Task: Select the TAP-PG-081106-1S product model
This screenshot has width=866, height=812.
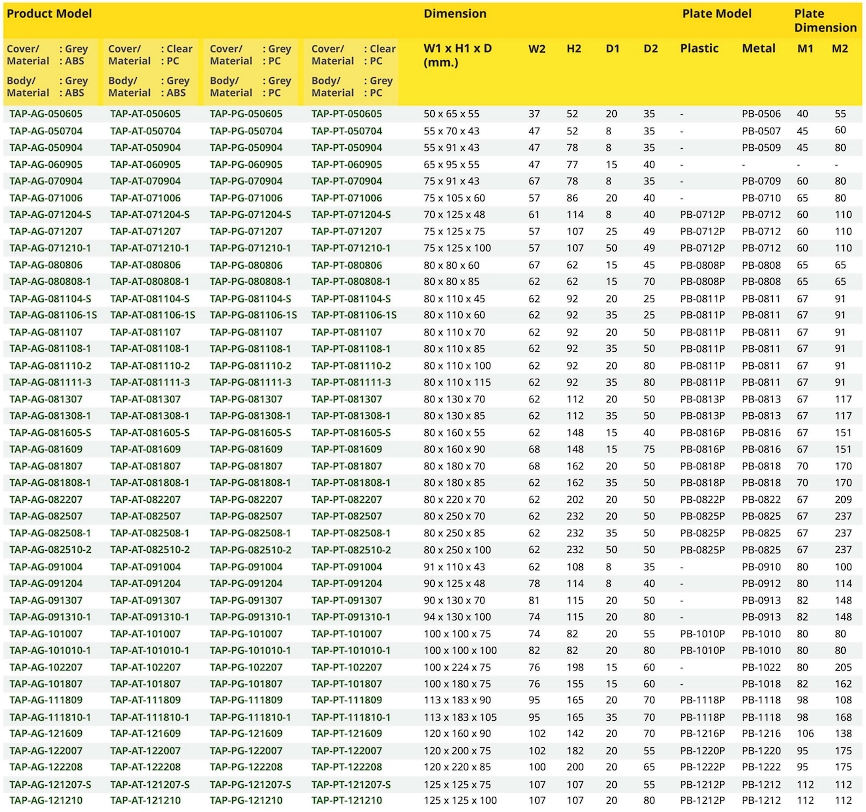Action: (x=253, y=315)
